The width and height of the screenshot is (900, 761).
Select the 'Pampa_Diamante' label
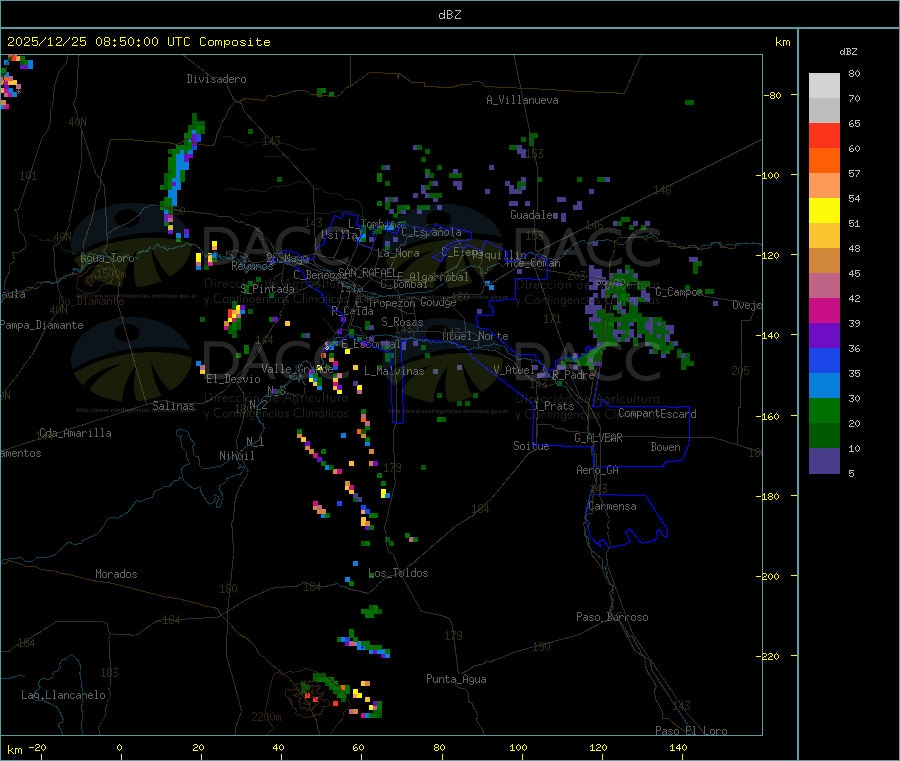[x=42, y=325]
